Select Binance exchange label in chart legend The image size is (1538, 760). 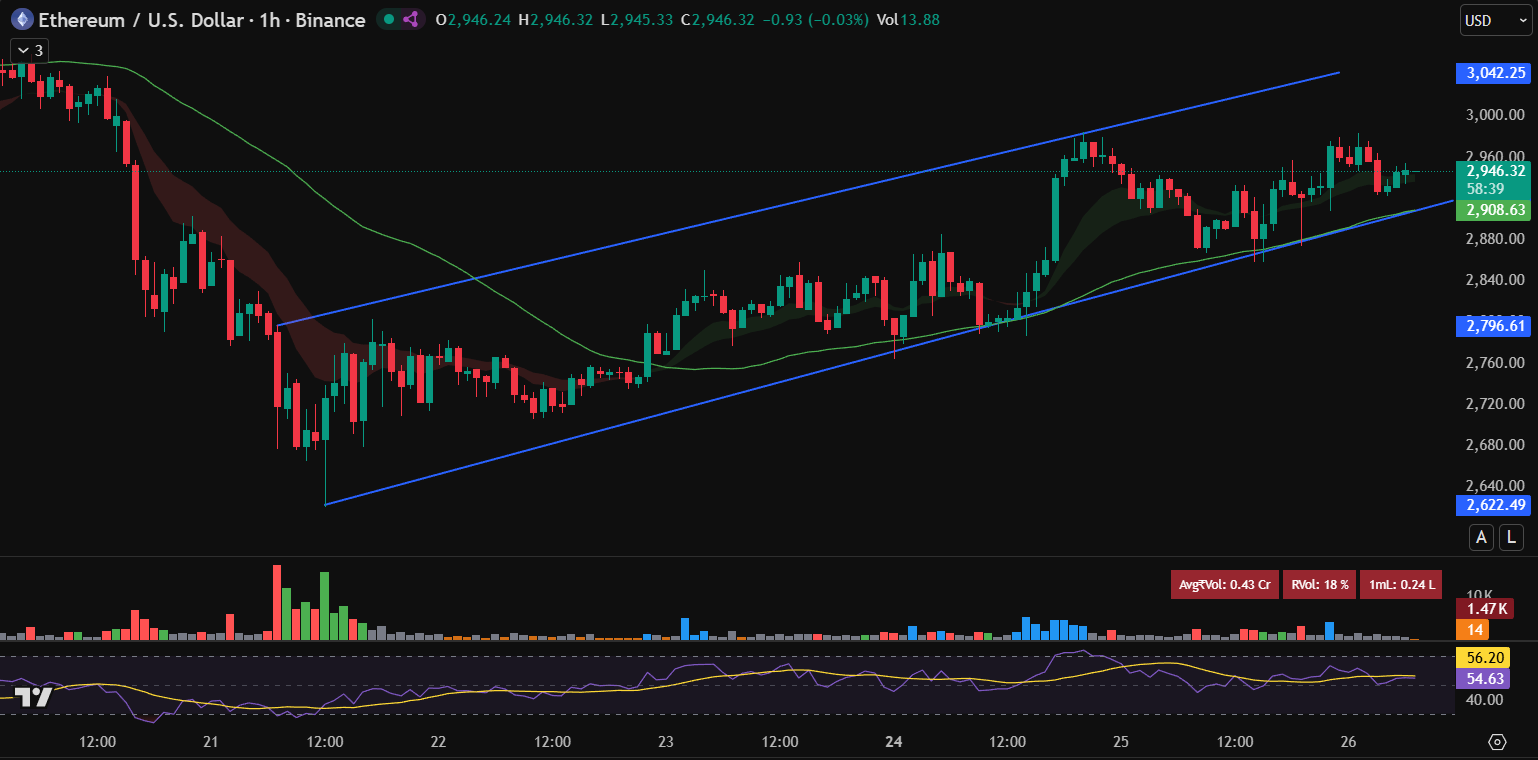click(x=331, y=20)
